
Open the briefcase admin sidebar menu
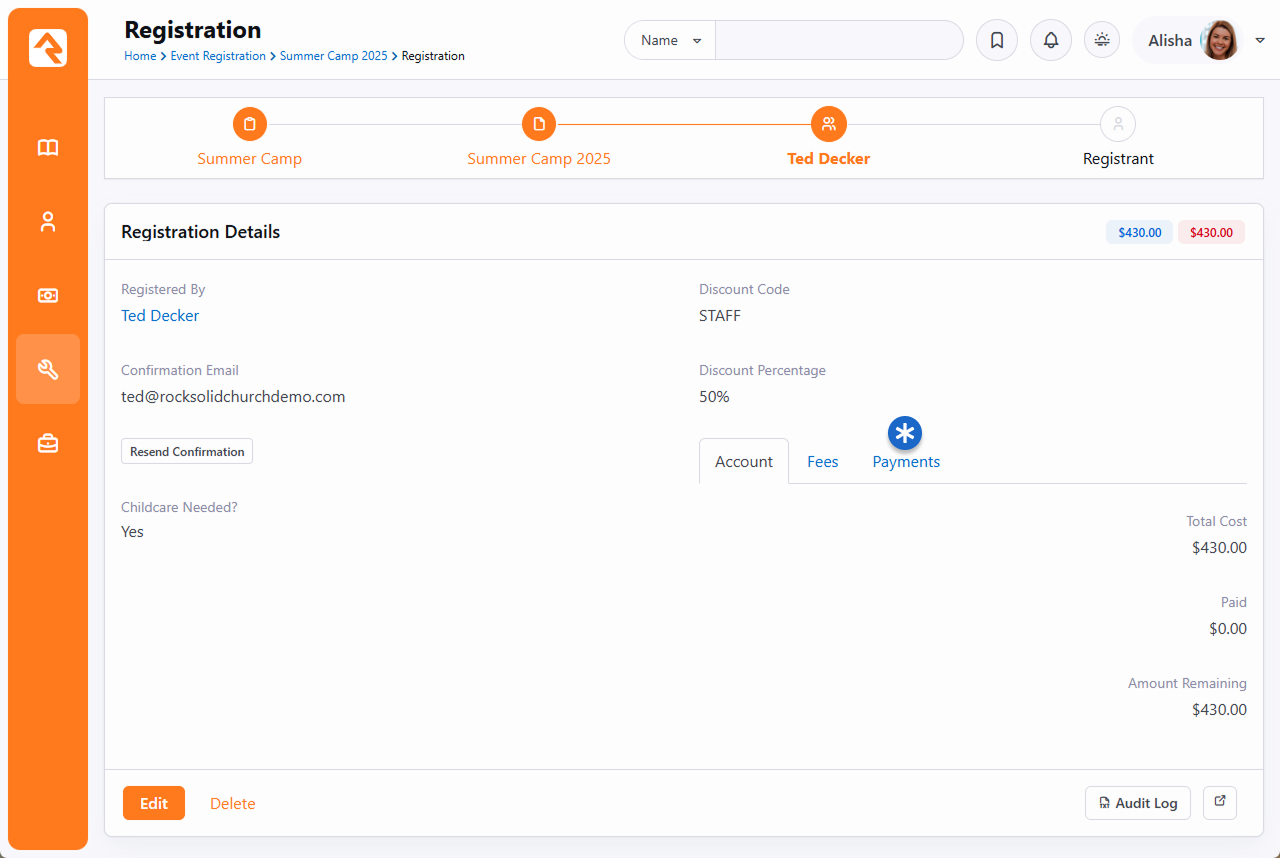pyautogui.click(x=48, y=444)
